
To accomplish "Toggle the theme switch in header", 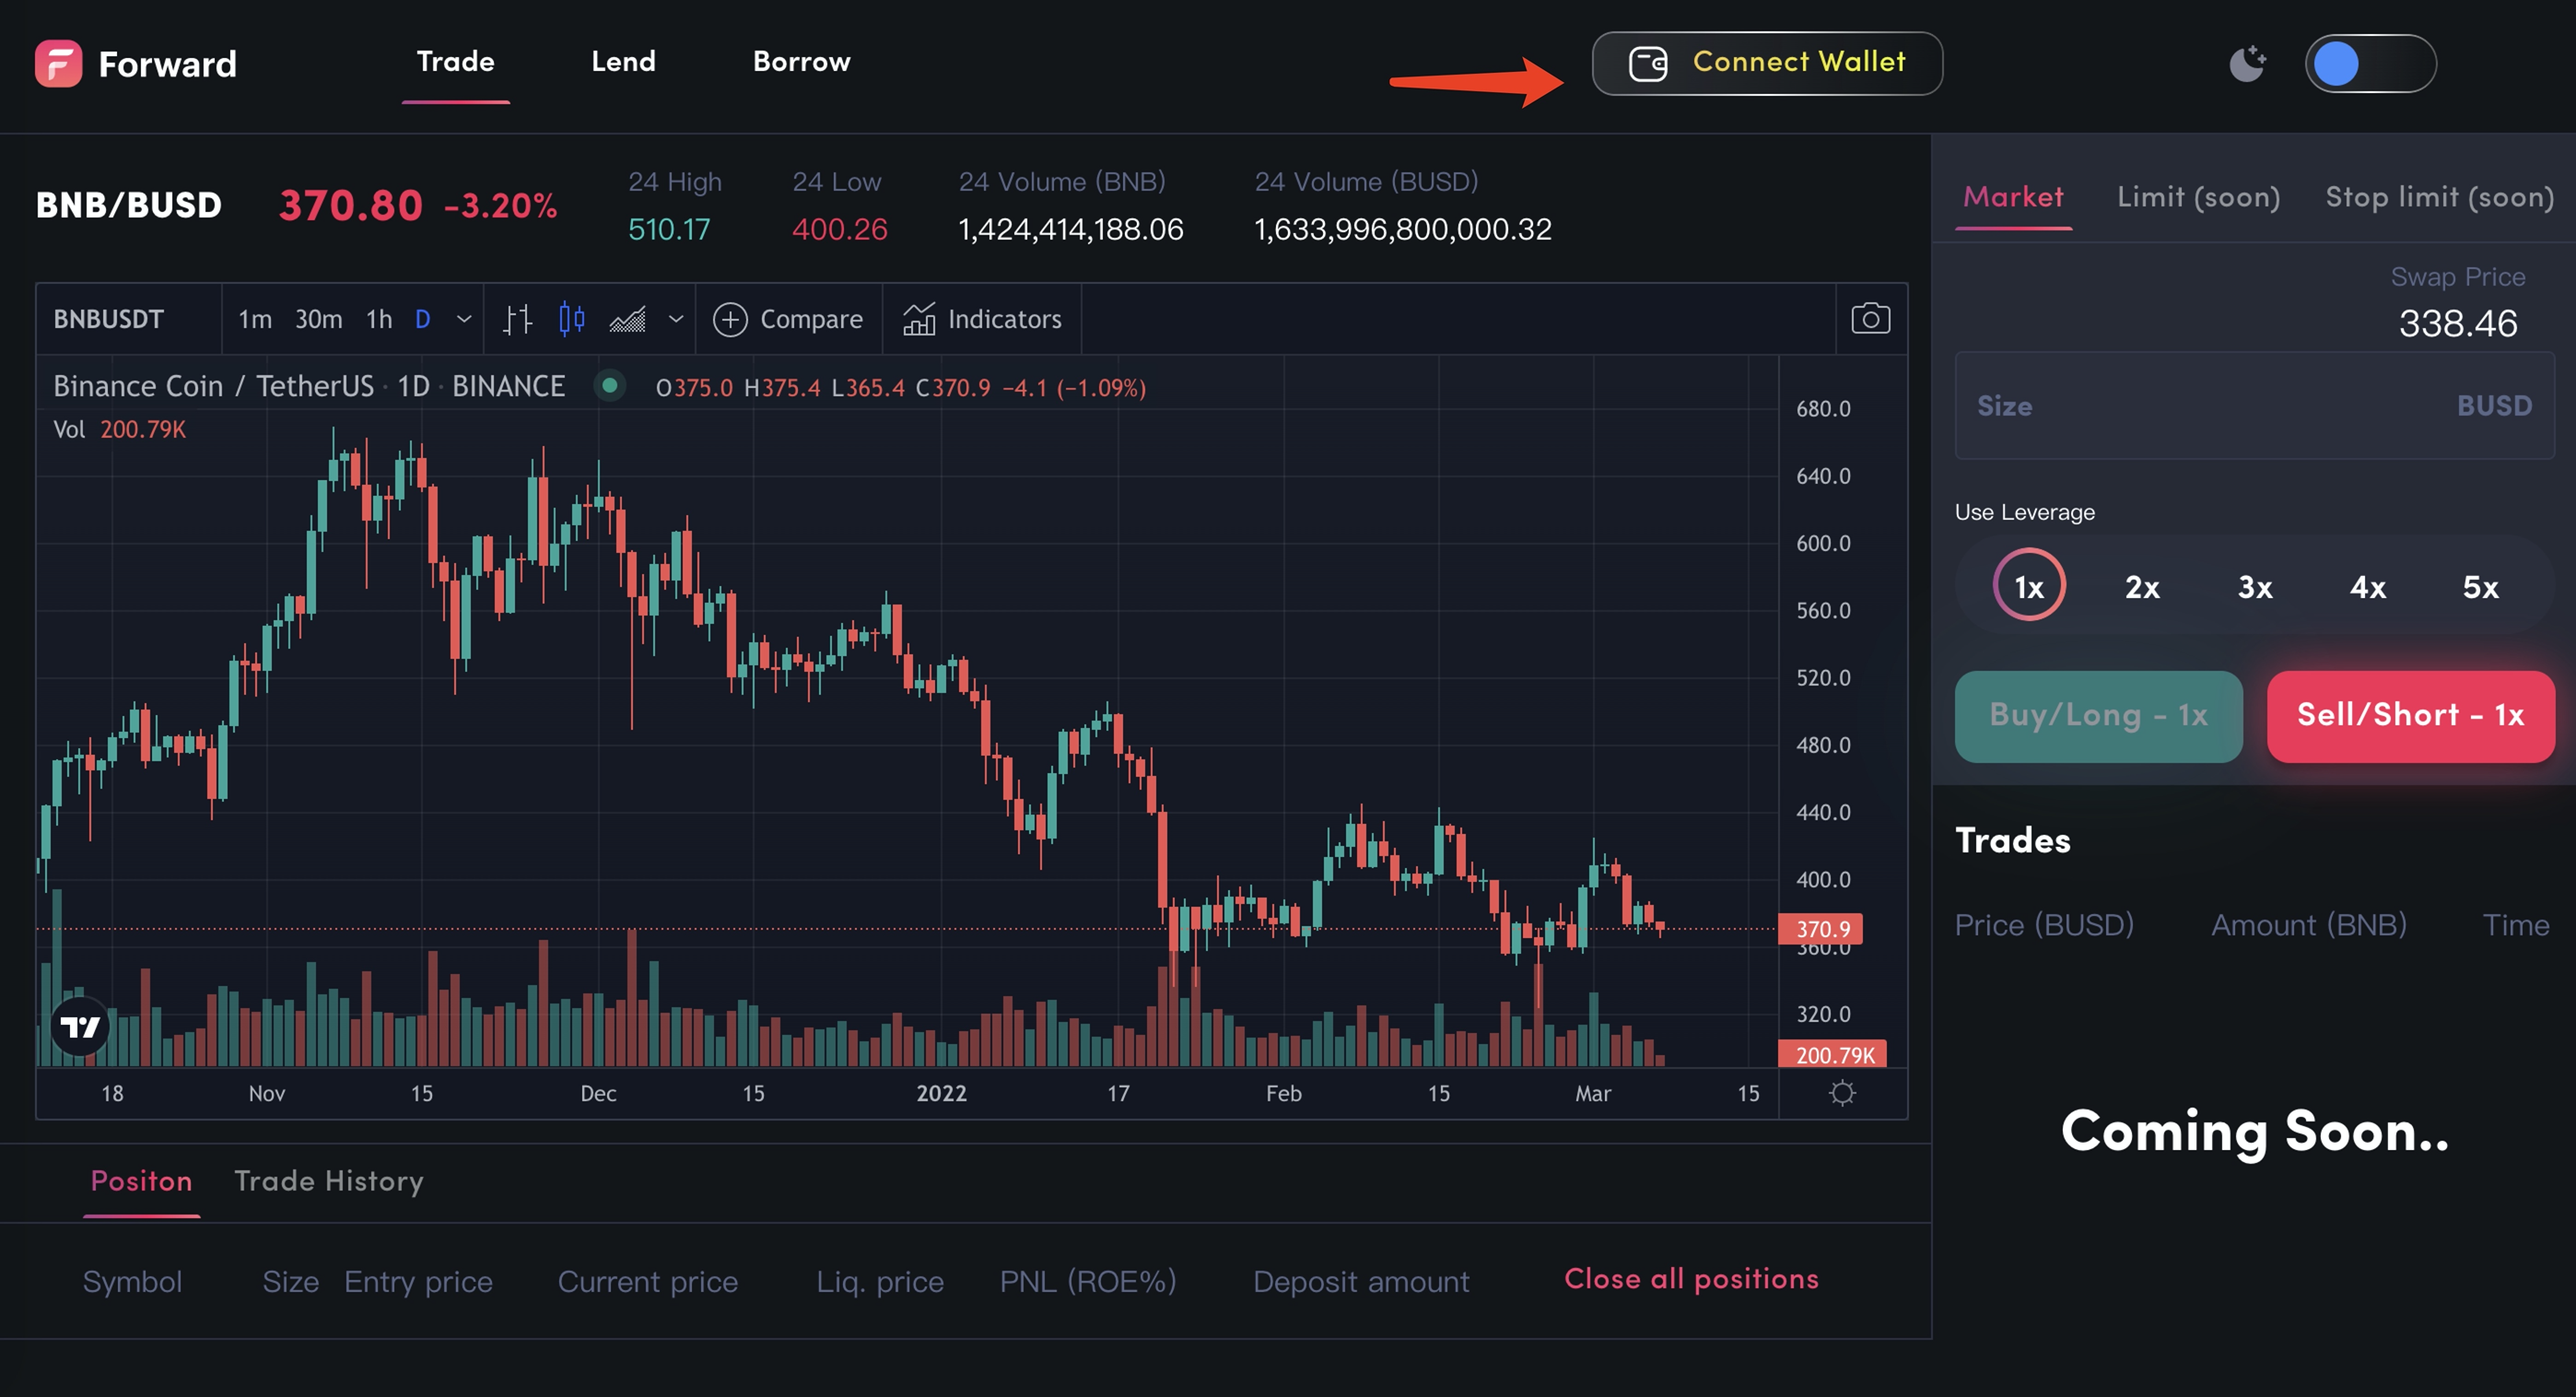I will (2369, 64).
